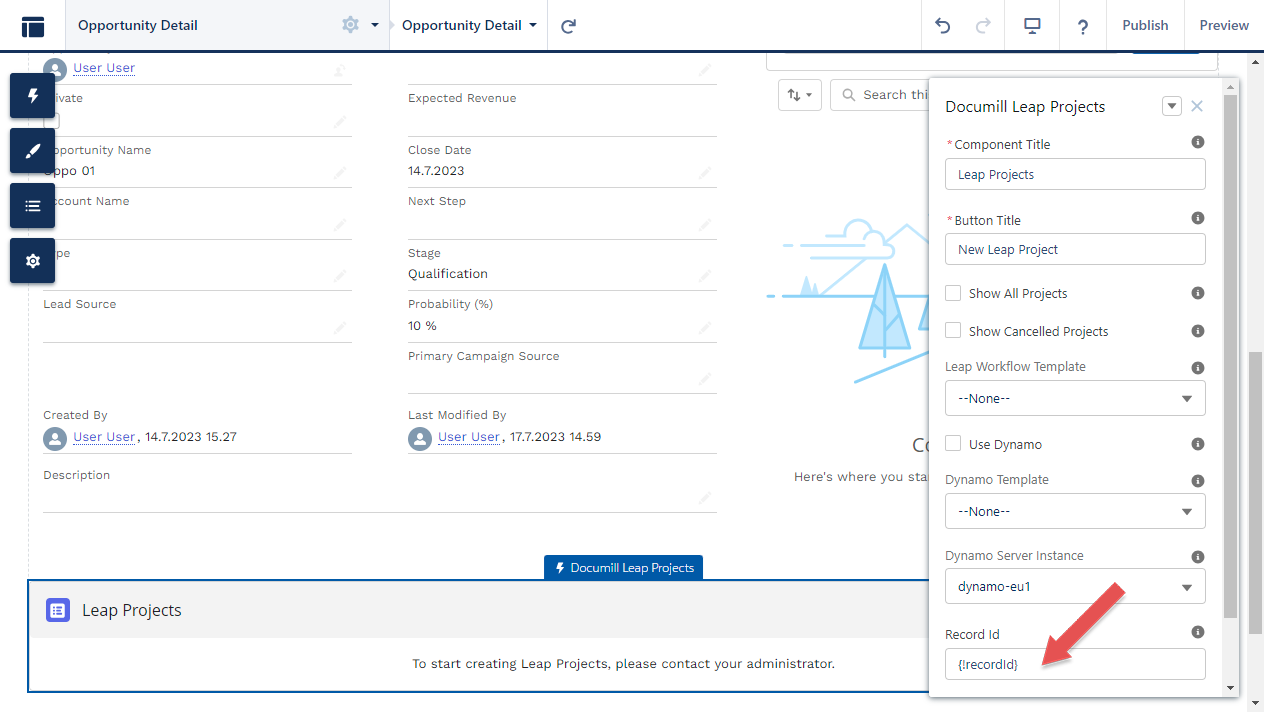Select the lightning components icon in the left sidebar

coord(32,96)
